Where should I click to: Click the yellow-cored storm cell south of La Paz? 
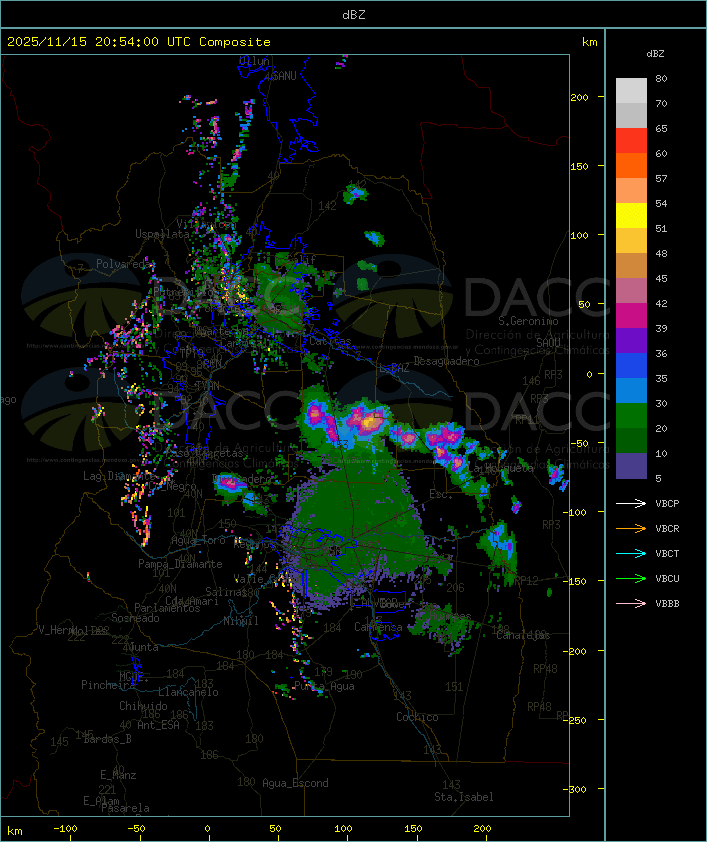point(369,423)
